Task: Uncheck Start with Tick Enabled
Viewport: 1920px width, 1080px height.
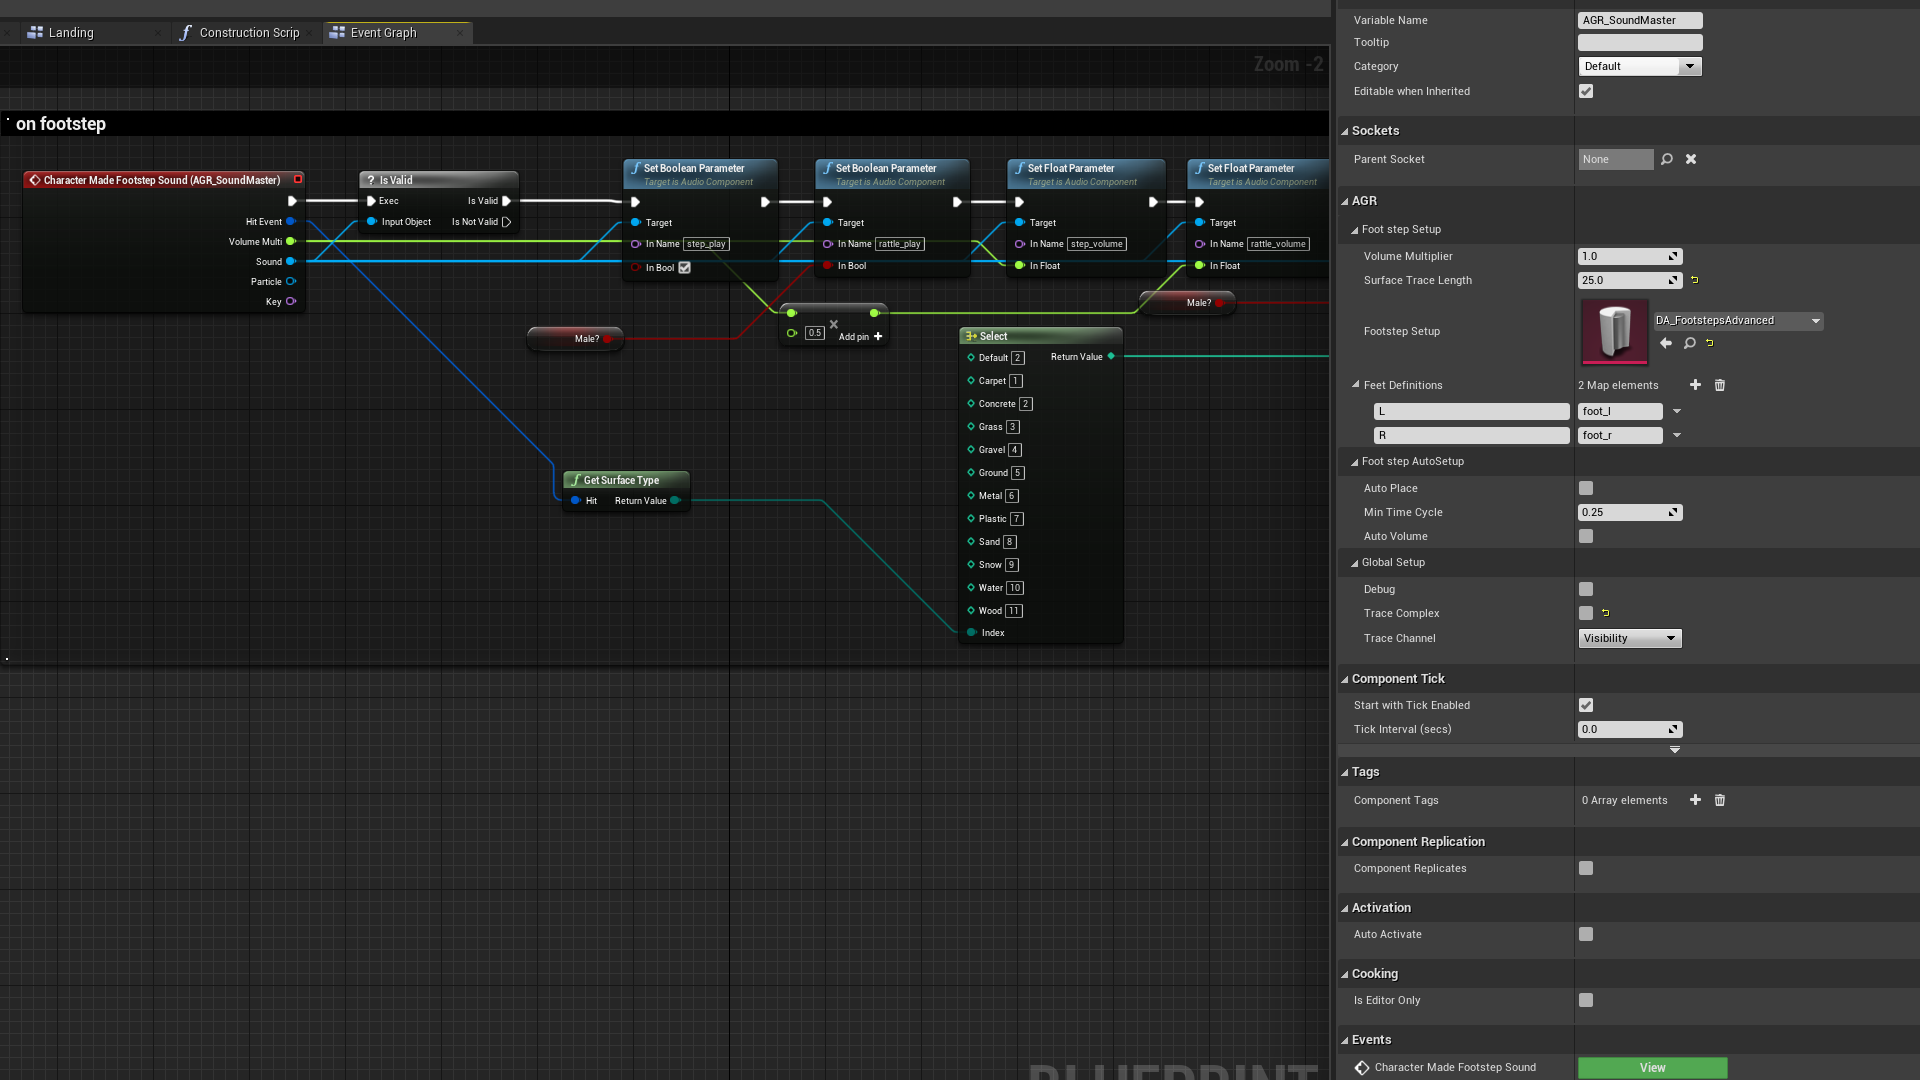Action: [1586, 705]
